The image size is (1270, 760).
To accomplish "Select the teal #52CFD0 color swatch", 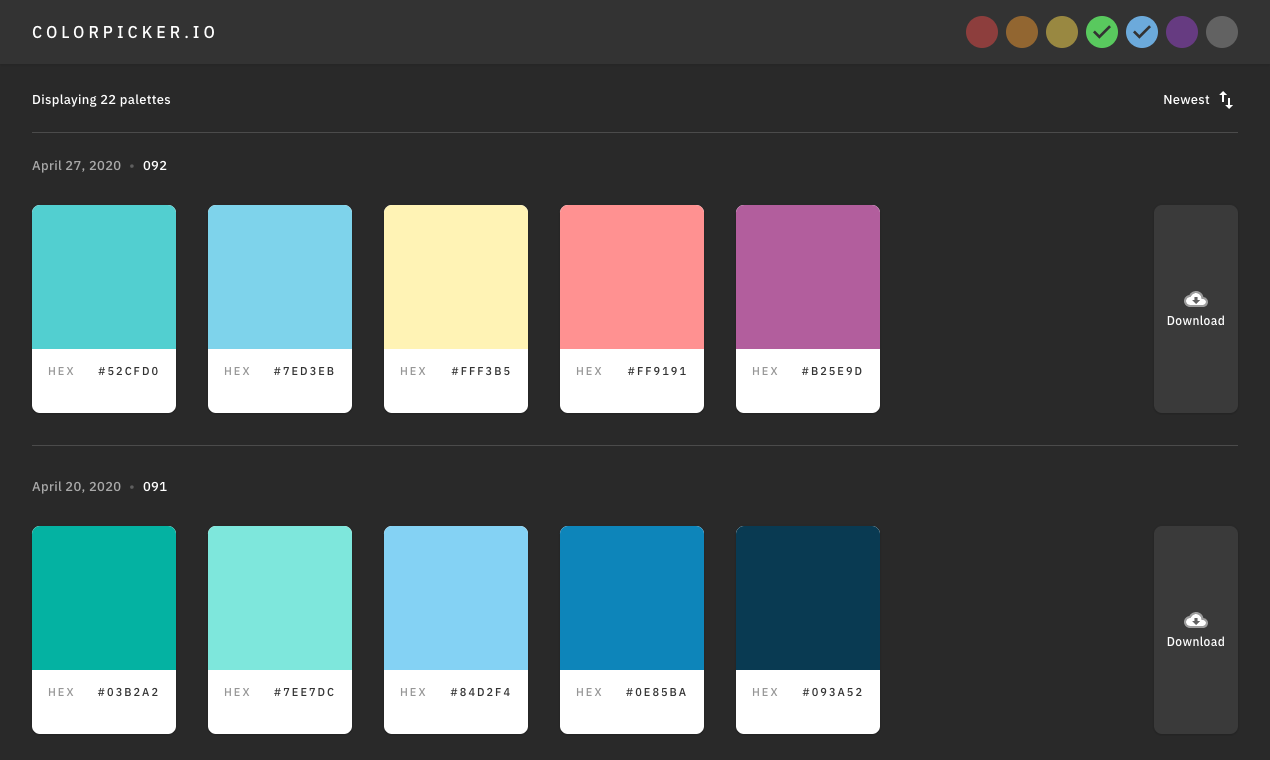I will tap(104, 276).
